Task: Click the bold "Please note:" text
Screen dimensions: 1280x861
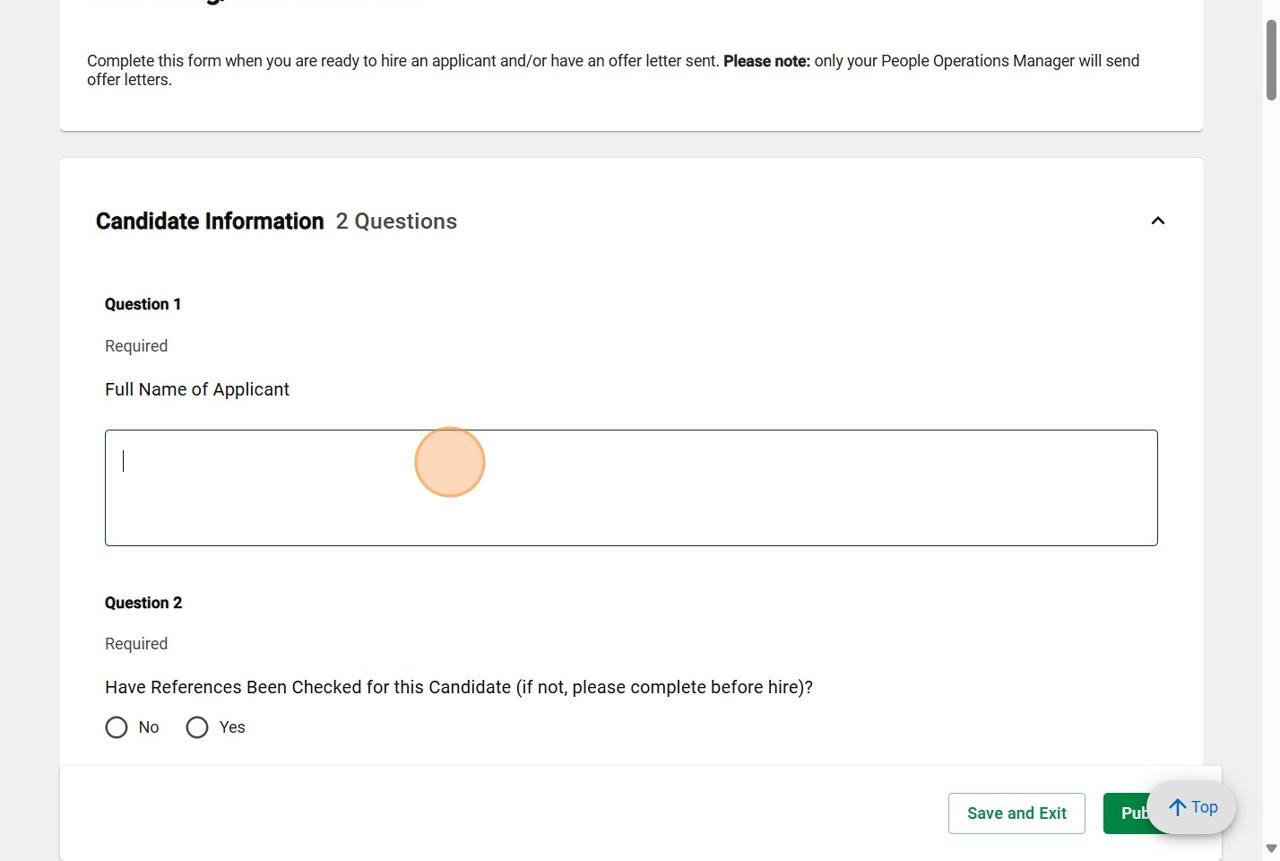Action: pos(766,61)
